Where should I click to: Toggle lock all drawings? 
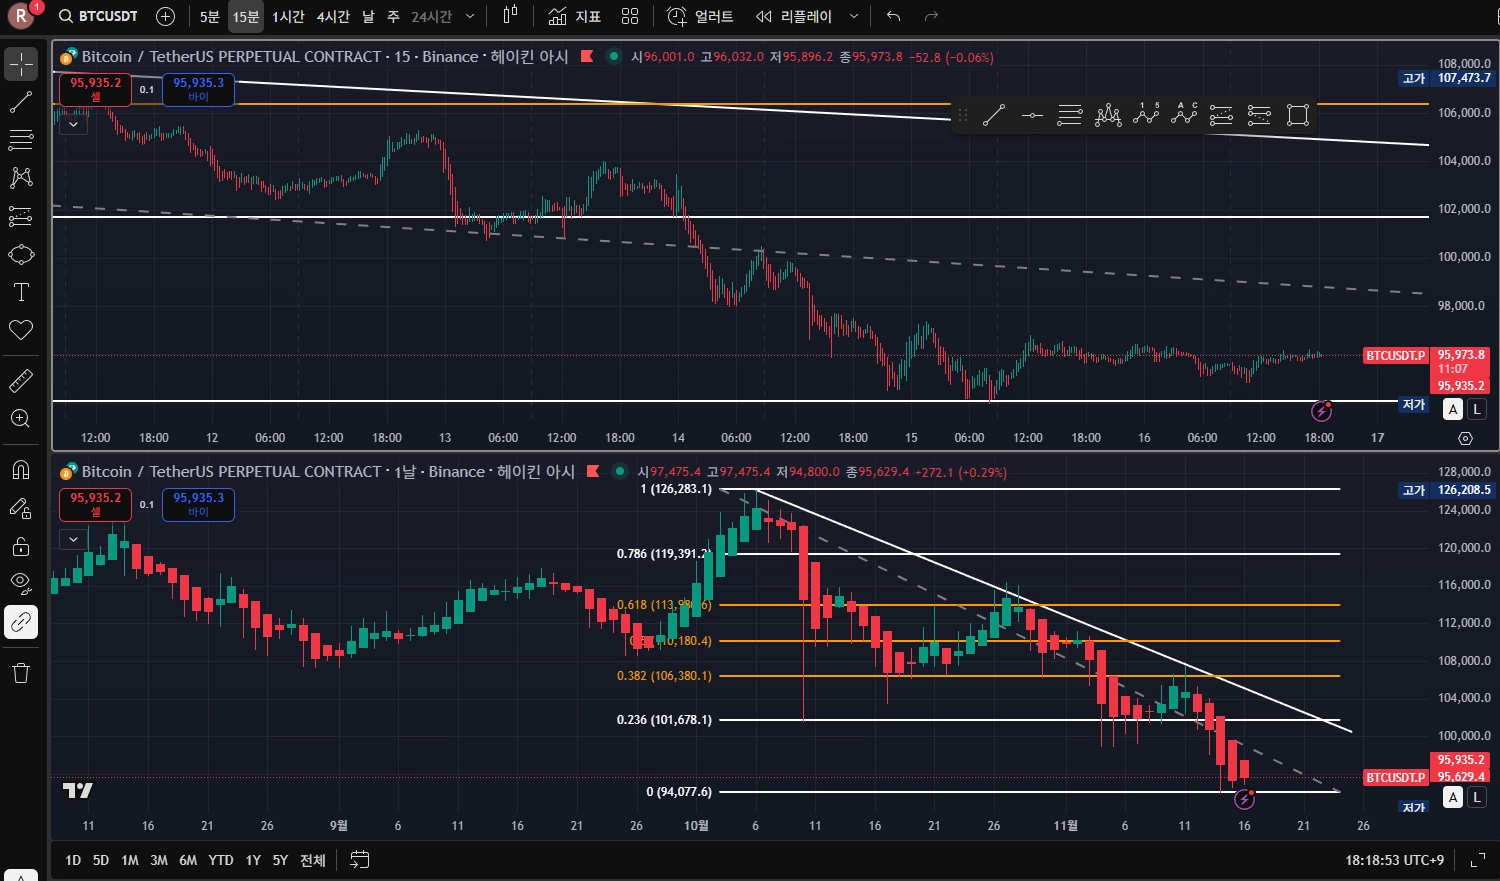pyautogui.click(x=21, y=546)
